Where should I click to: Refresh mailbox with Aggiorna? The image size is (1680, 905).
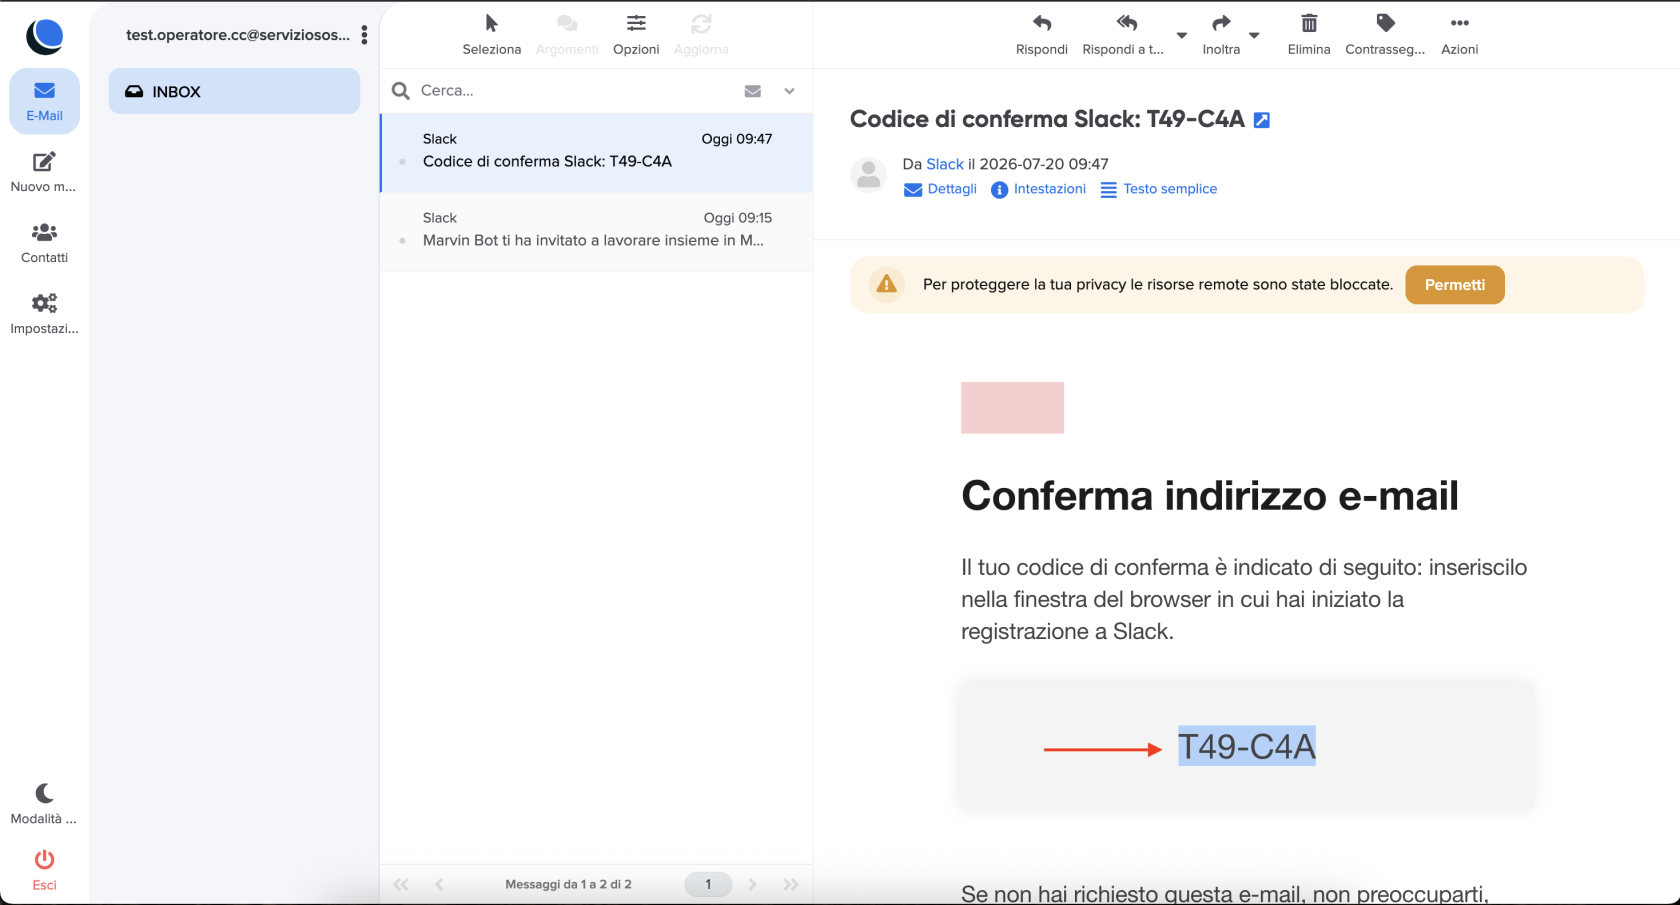click(701, 35)
